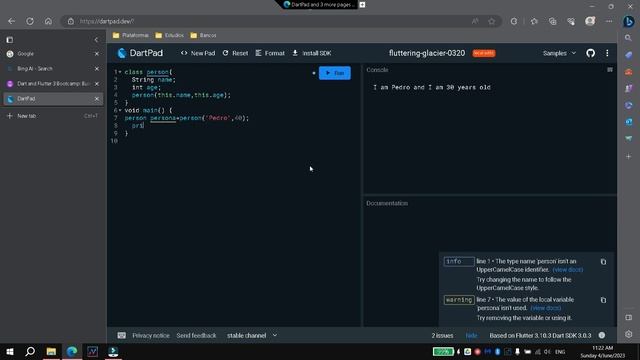640x360 pixels.
Task: Click Install SDK
Action: (x=312, y=53)
